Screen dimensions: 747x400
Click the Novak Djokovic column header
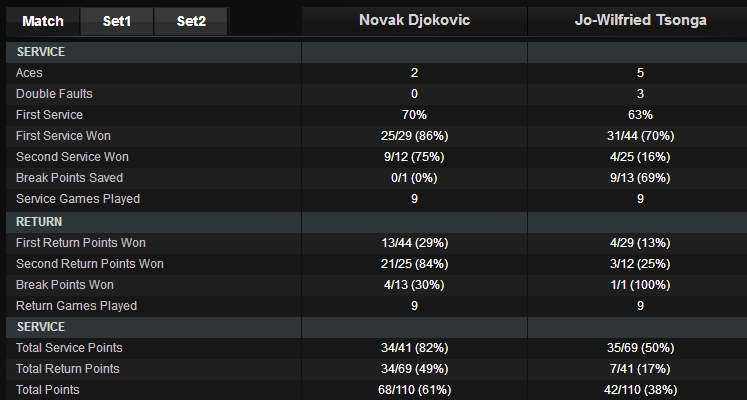click(413, 20)
